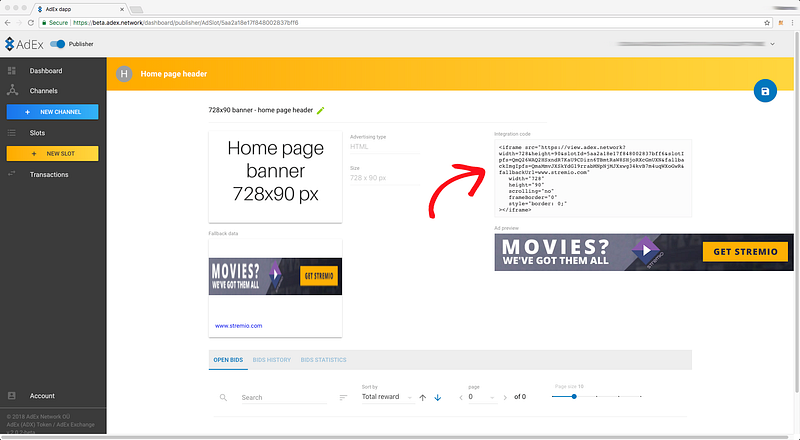Viewport: 800px width, 440px height.
Task: Click the browser address bar URL
Action: pos(186,23)
